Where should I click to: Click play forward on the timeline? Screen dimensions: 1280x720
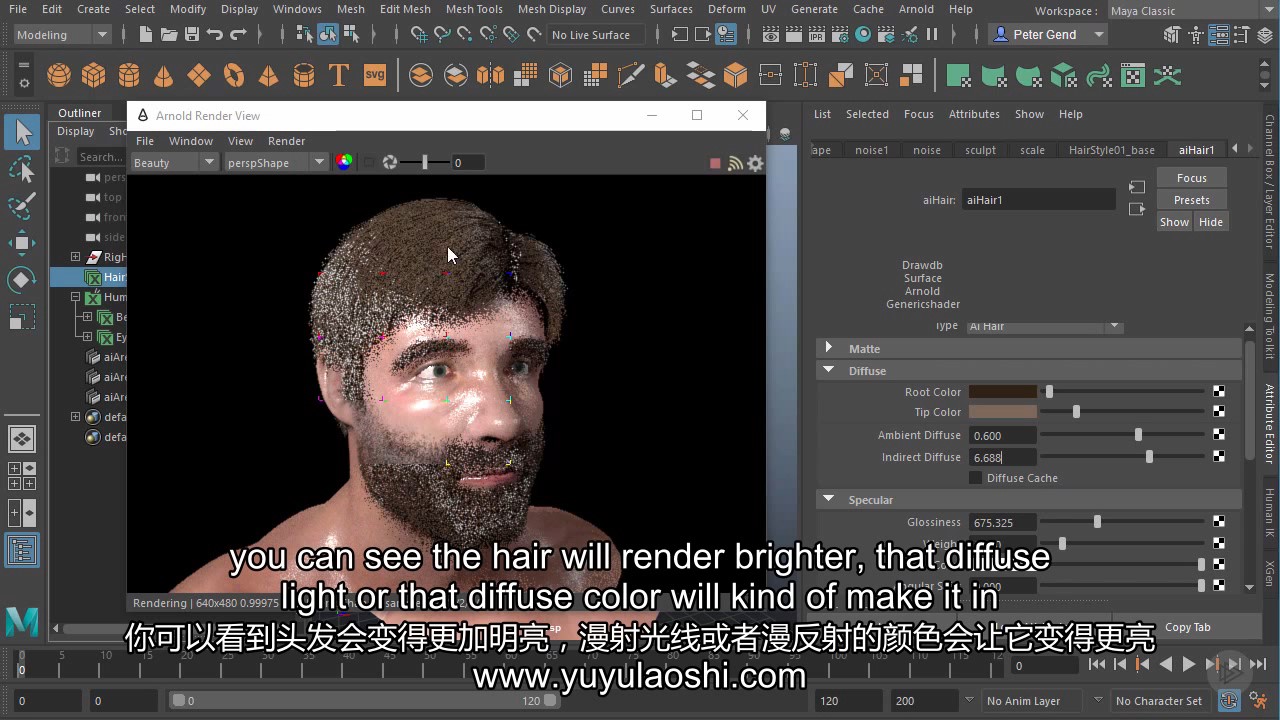(x=1189, y=664)
